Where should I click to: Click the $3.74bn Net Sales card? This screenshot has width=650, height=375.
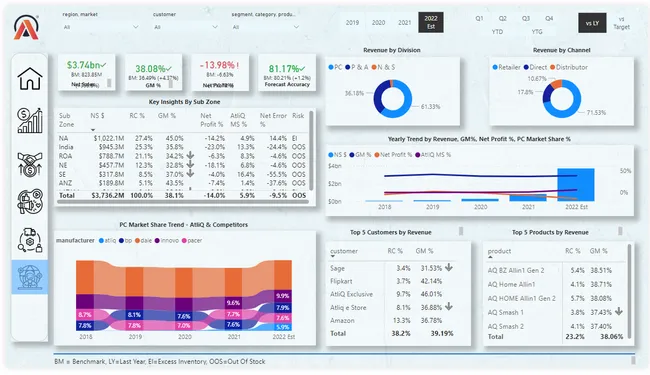(x=86, y=72)
